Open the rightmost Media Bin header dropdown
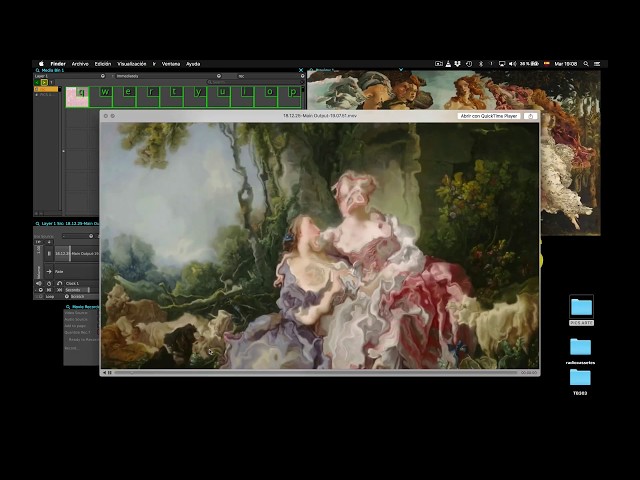640x480 pixels. pos(271,76)
